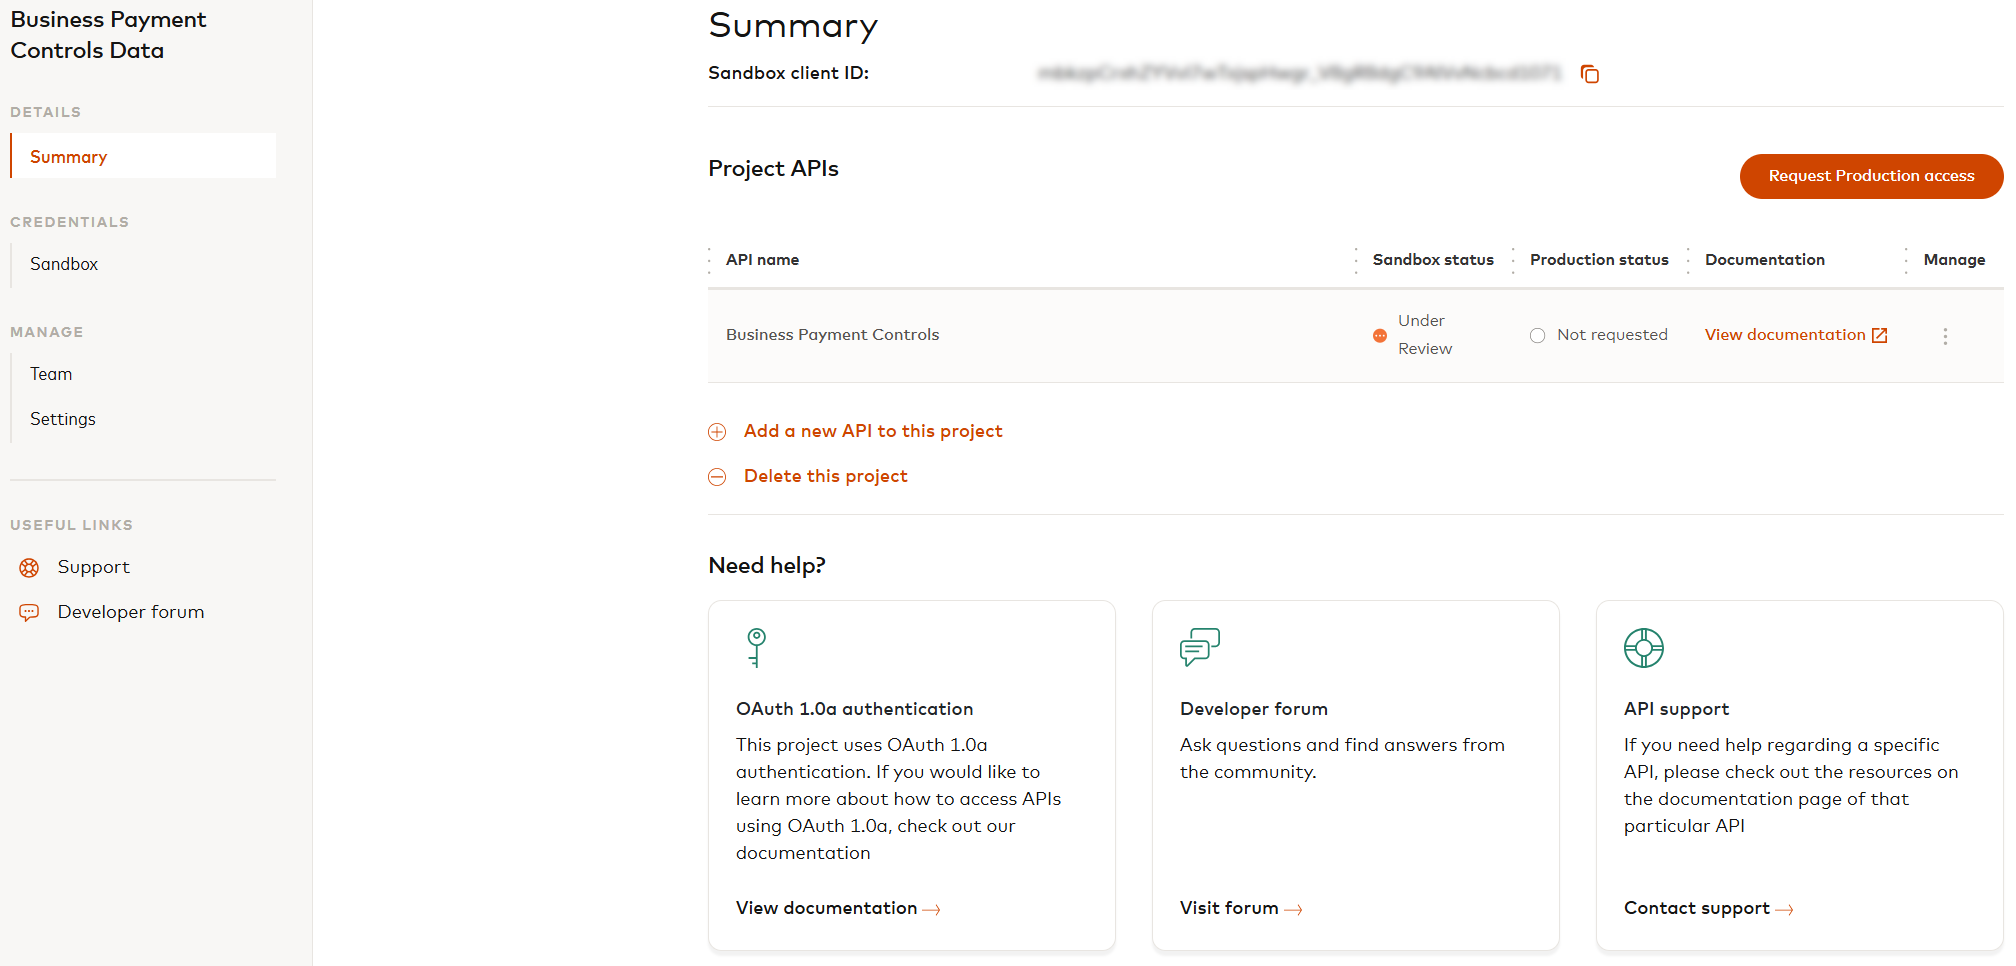Click the API support card title

tap(1676, 709)
